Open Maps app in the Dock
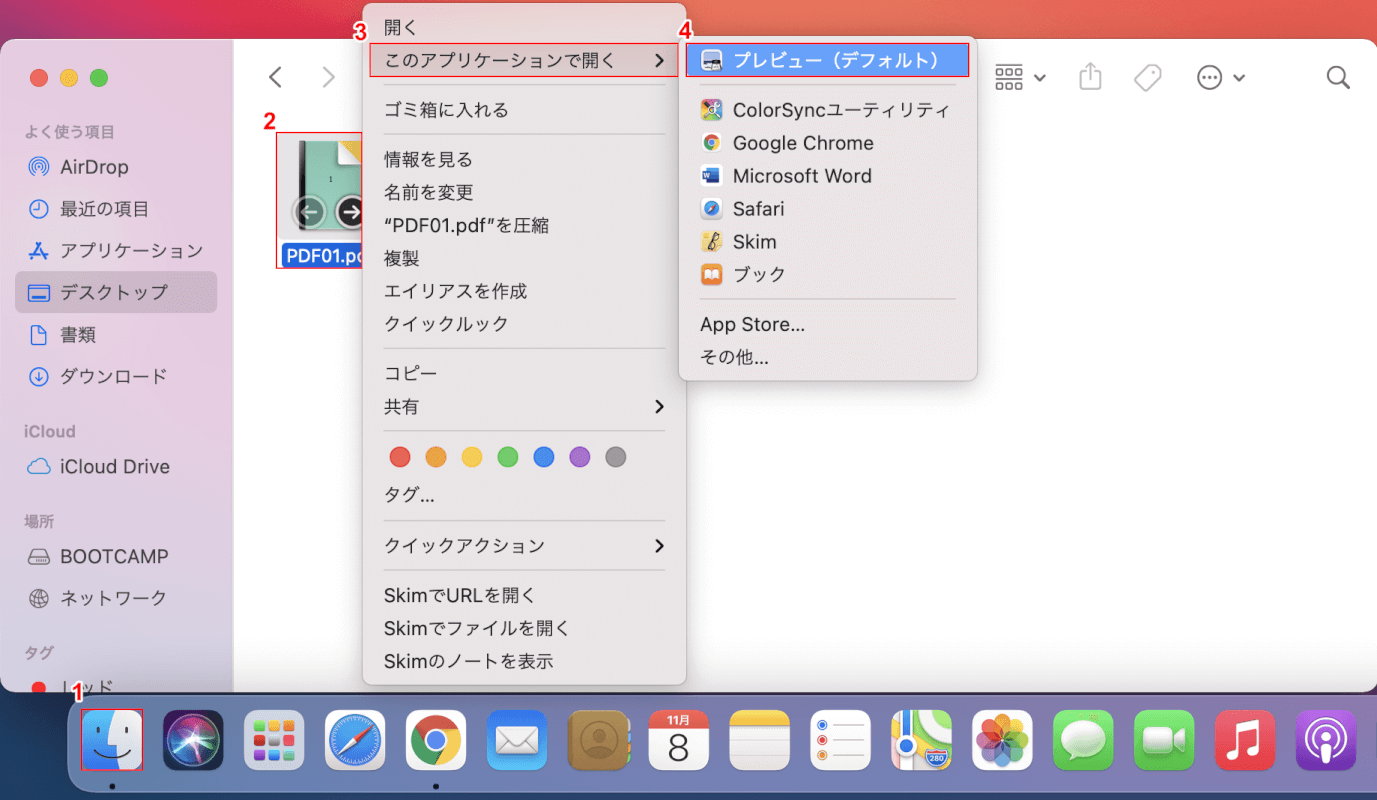This screenshot has height=800, width=1377. coord(922,740)
